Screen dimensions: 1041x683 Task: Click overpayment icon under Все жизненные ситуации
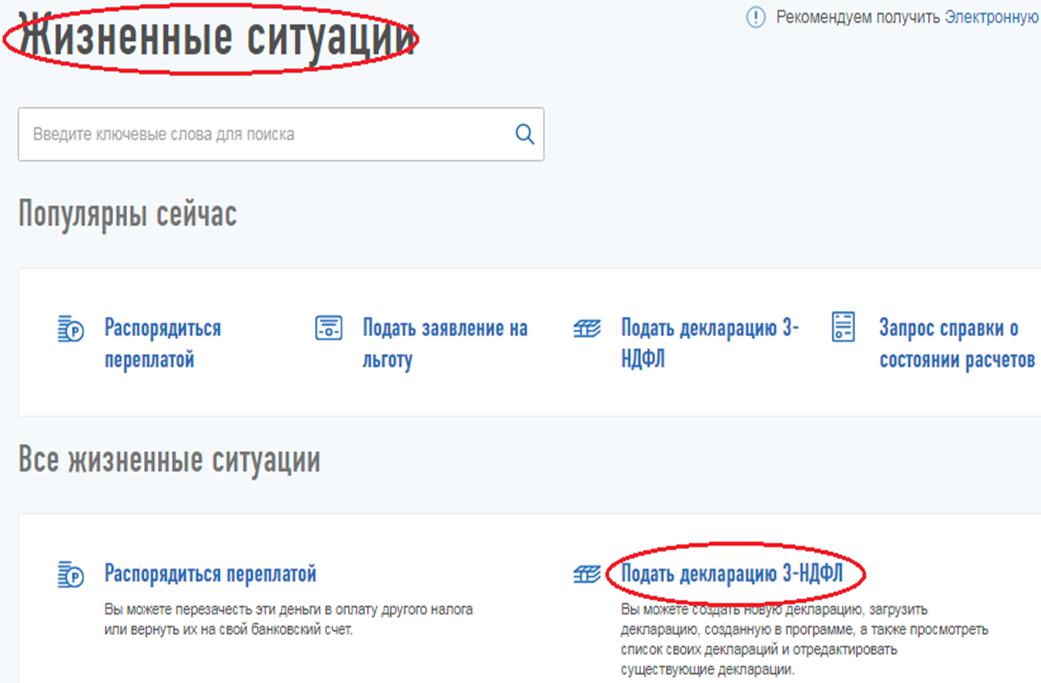pyautogui.click(x=70, y=575)
